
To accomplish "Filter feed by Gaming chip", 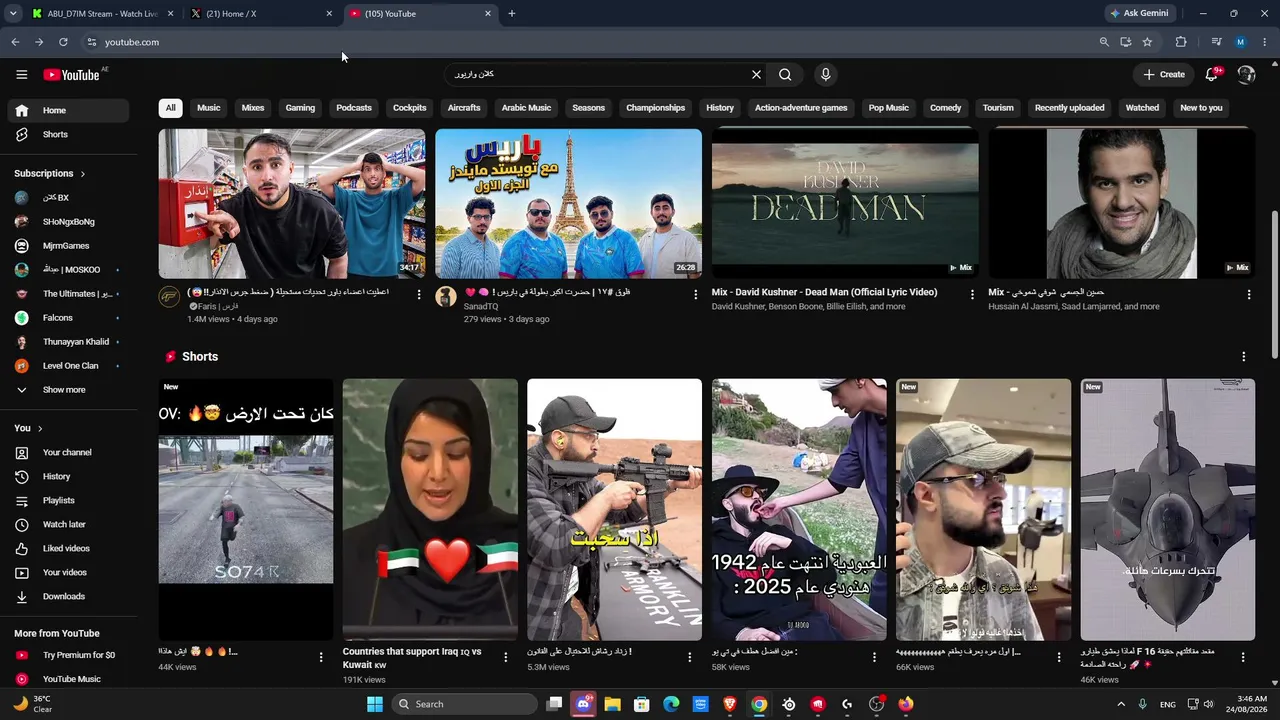I will tap(300, 108).
